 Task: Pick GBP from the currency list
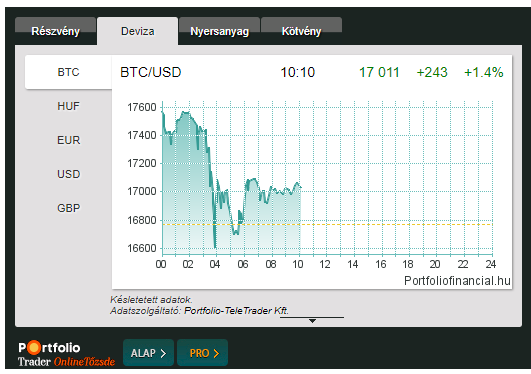[68, 208]
